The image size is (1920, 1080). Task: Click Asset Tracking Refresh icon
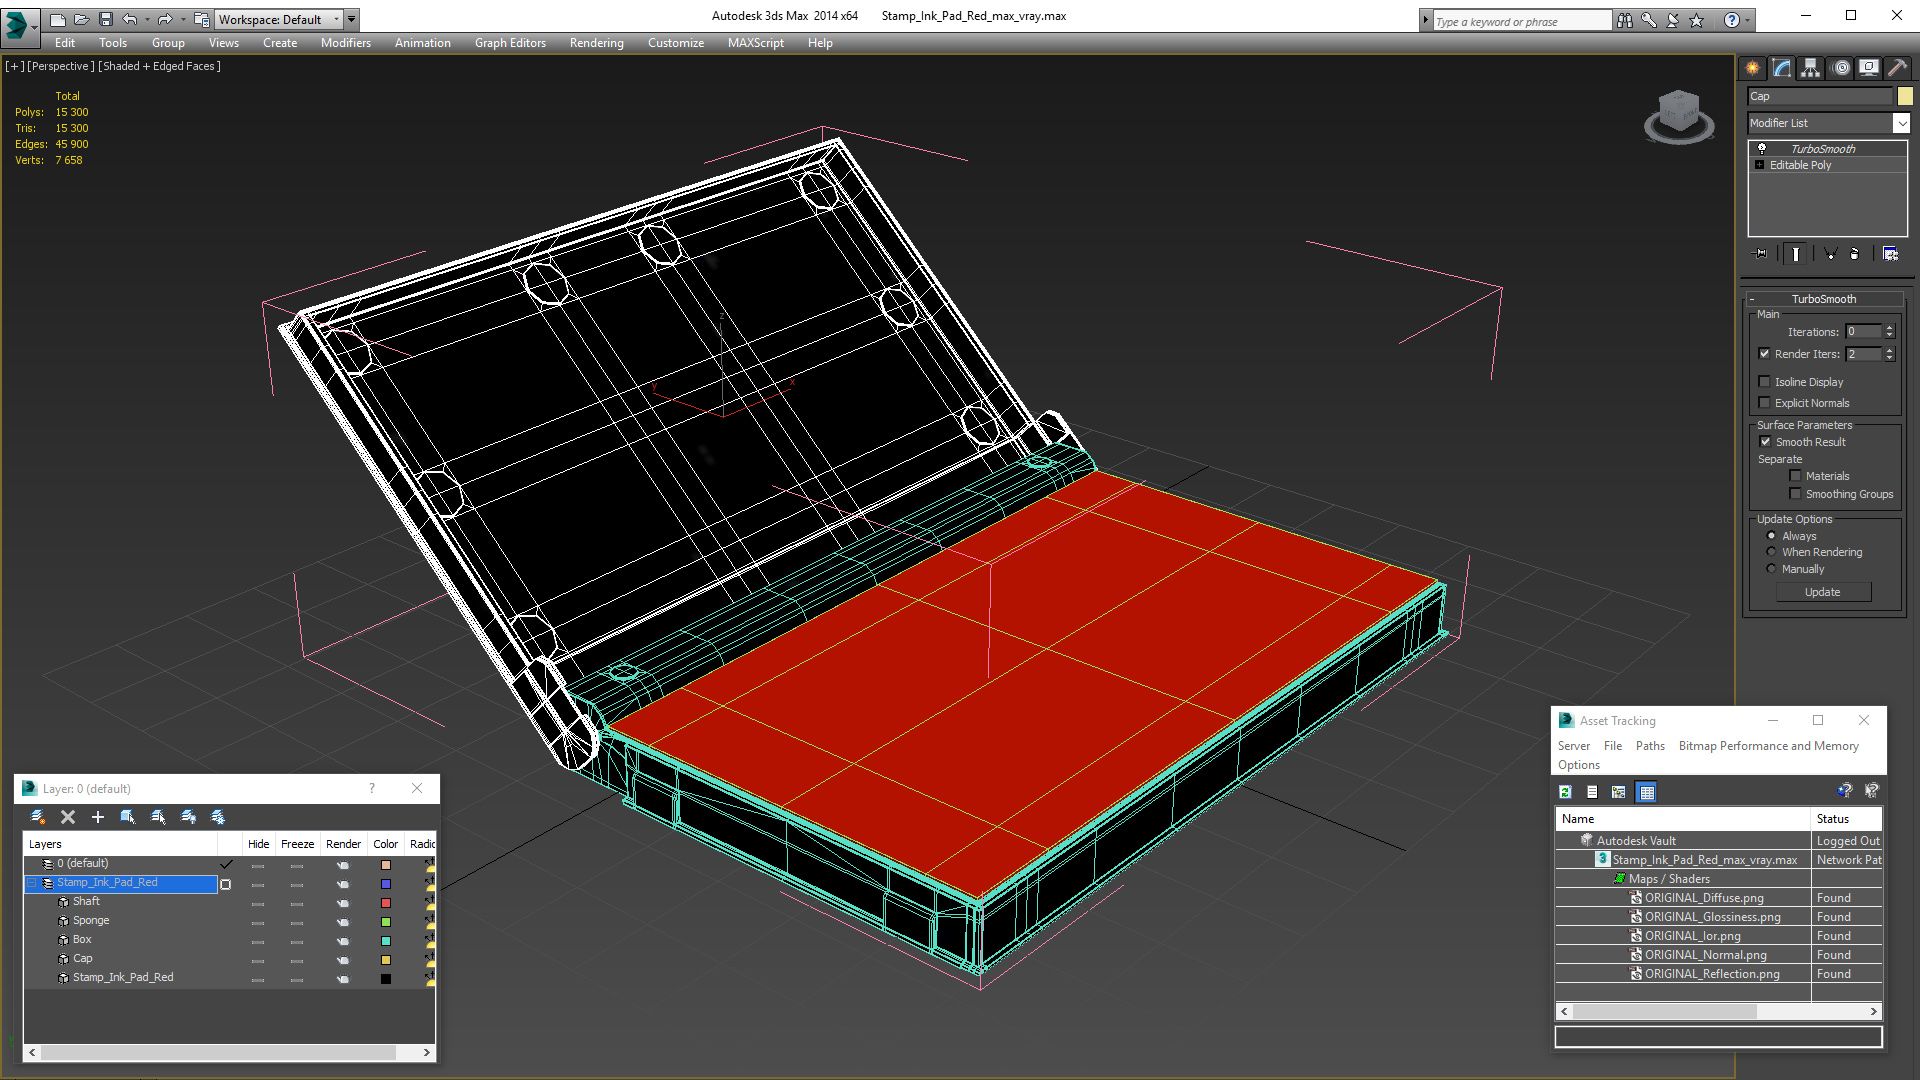(1566, 792)
